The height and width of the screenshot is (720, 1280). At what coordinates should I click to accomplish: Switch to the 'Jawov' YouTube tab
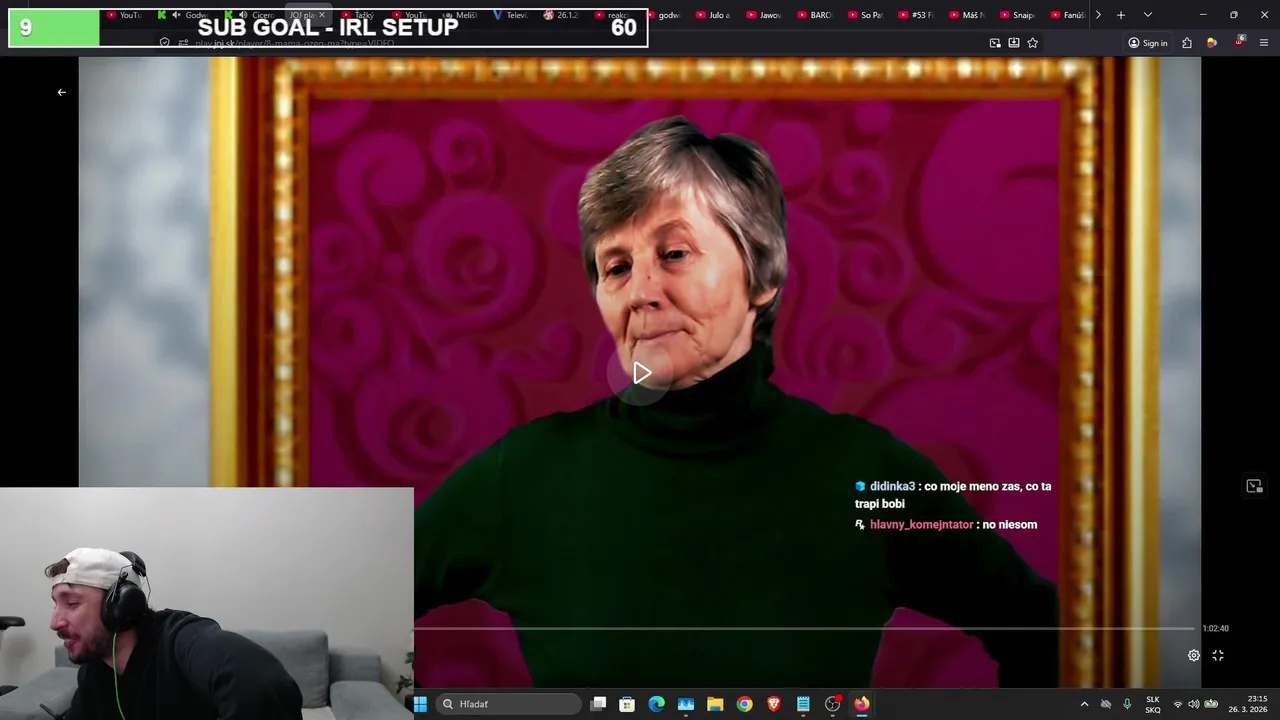[765, 15]
